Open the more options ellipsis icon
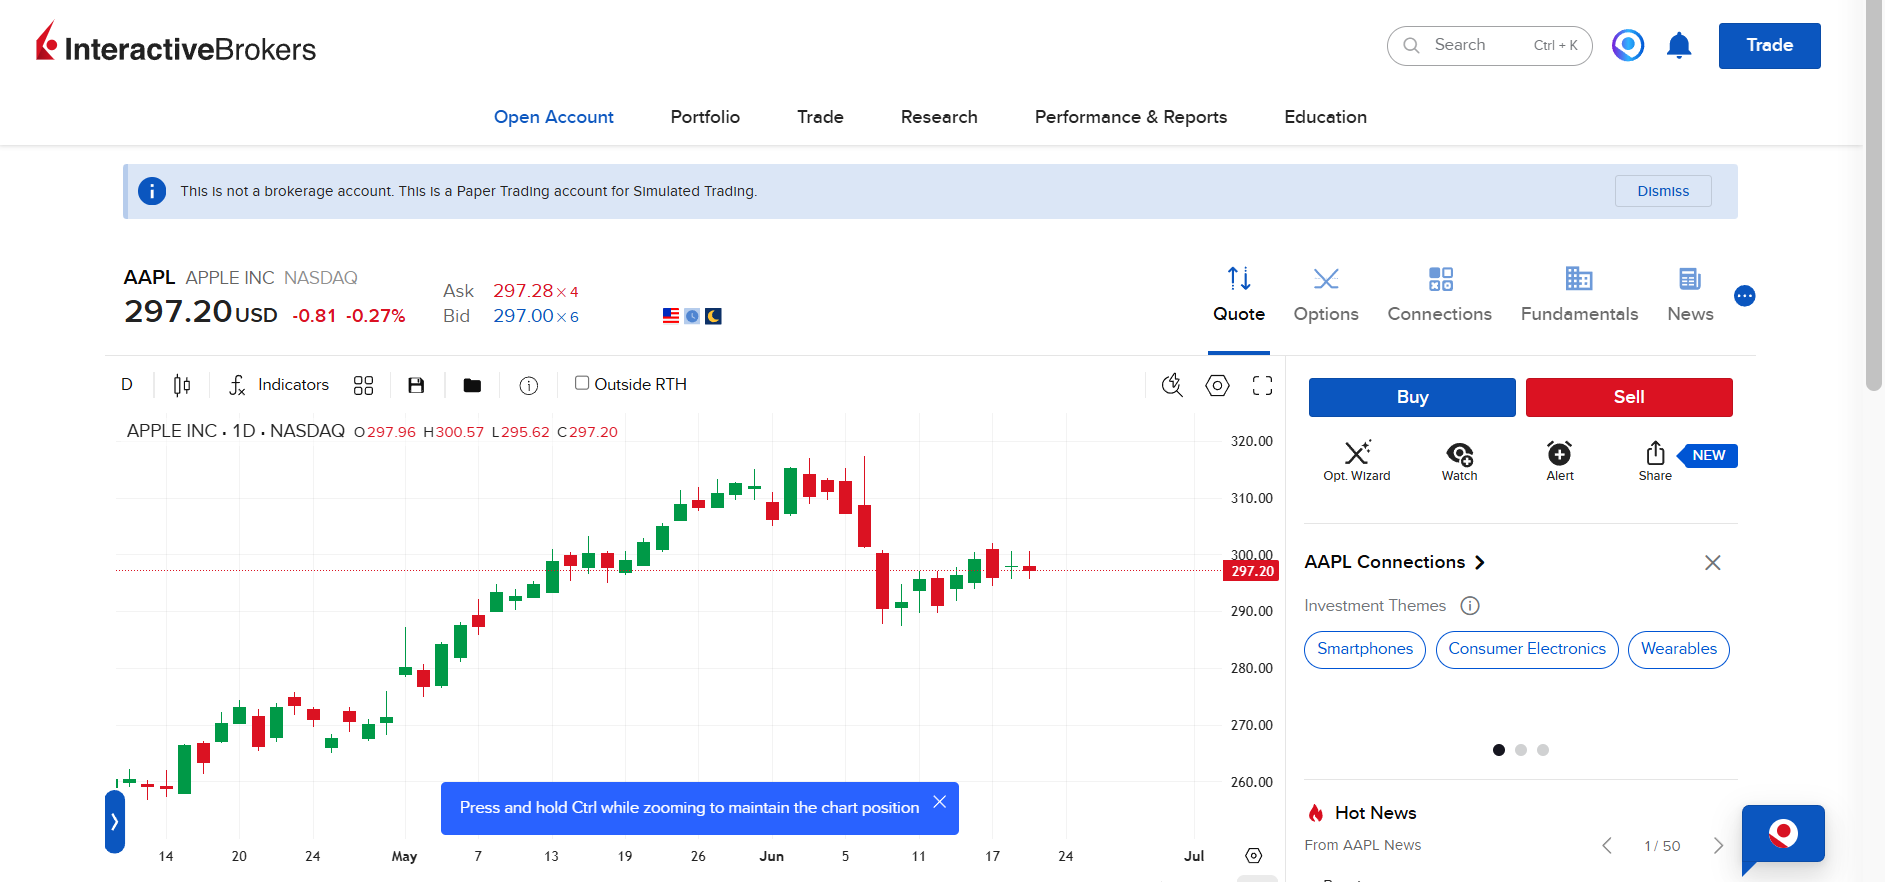This screenshot has height=882, width=1885. coord(1745,296)
